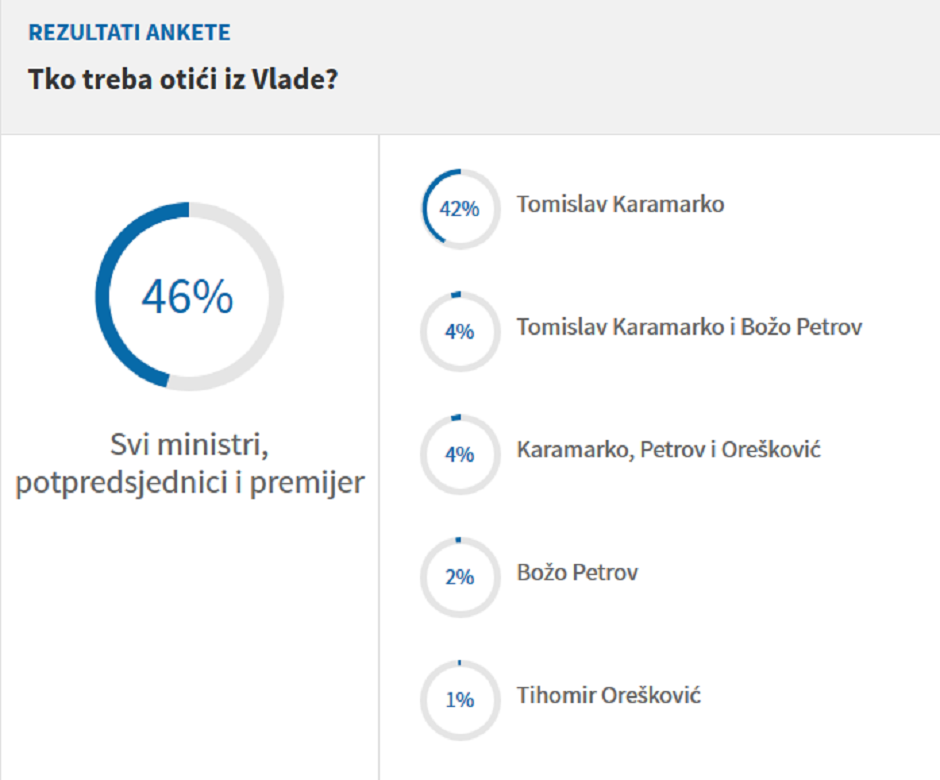The width and height of the screenshot is (940, 780).
Task: Select the "Tihomir Orešković" option label
Action: 608,696
